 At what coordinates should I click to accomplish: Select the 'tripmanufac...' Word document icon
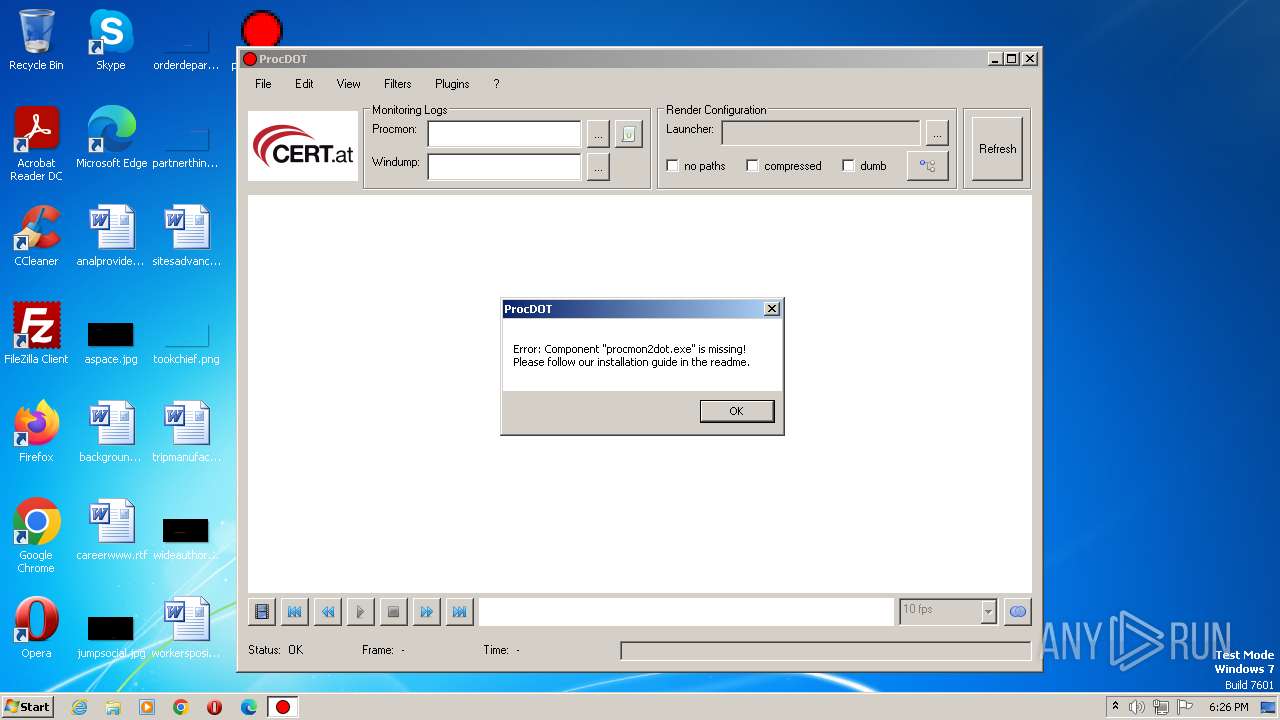pos(186,432)
